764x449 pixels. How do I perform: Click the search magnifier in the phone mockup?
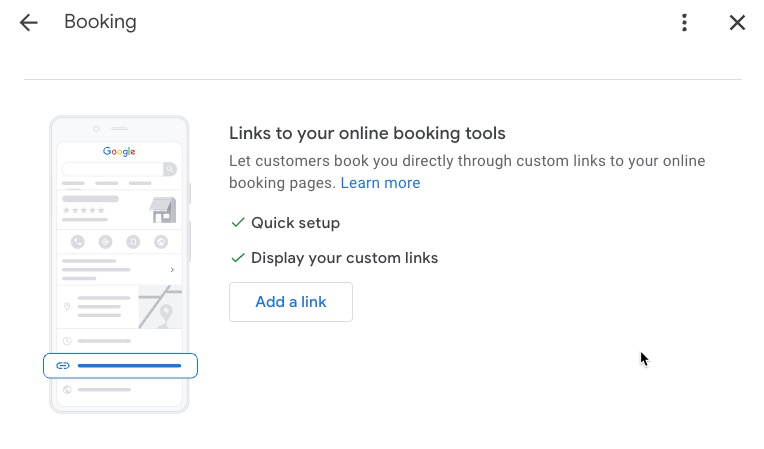[170, 170]
